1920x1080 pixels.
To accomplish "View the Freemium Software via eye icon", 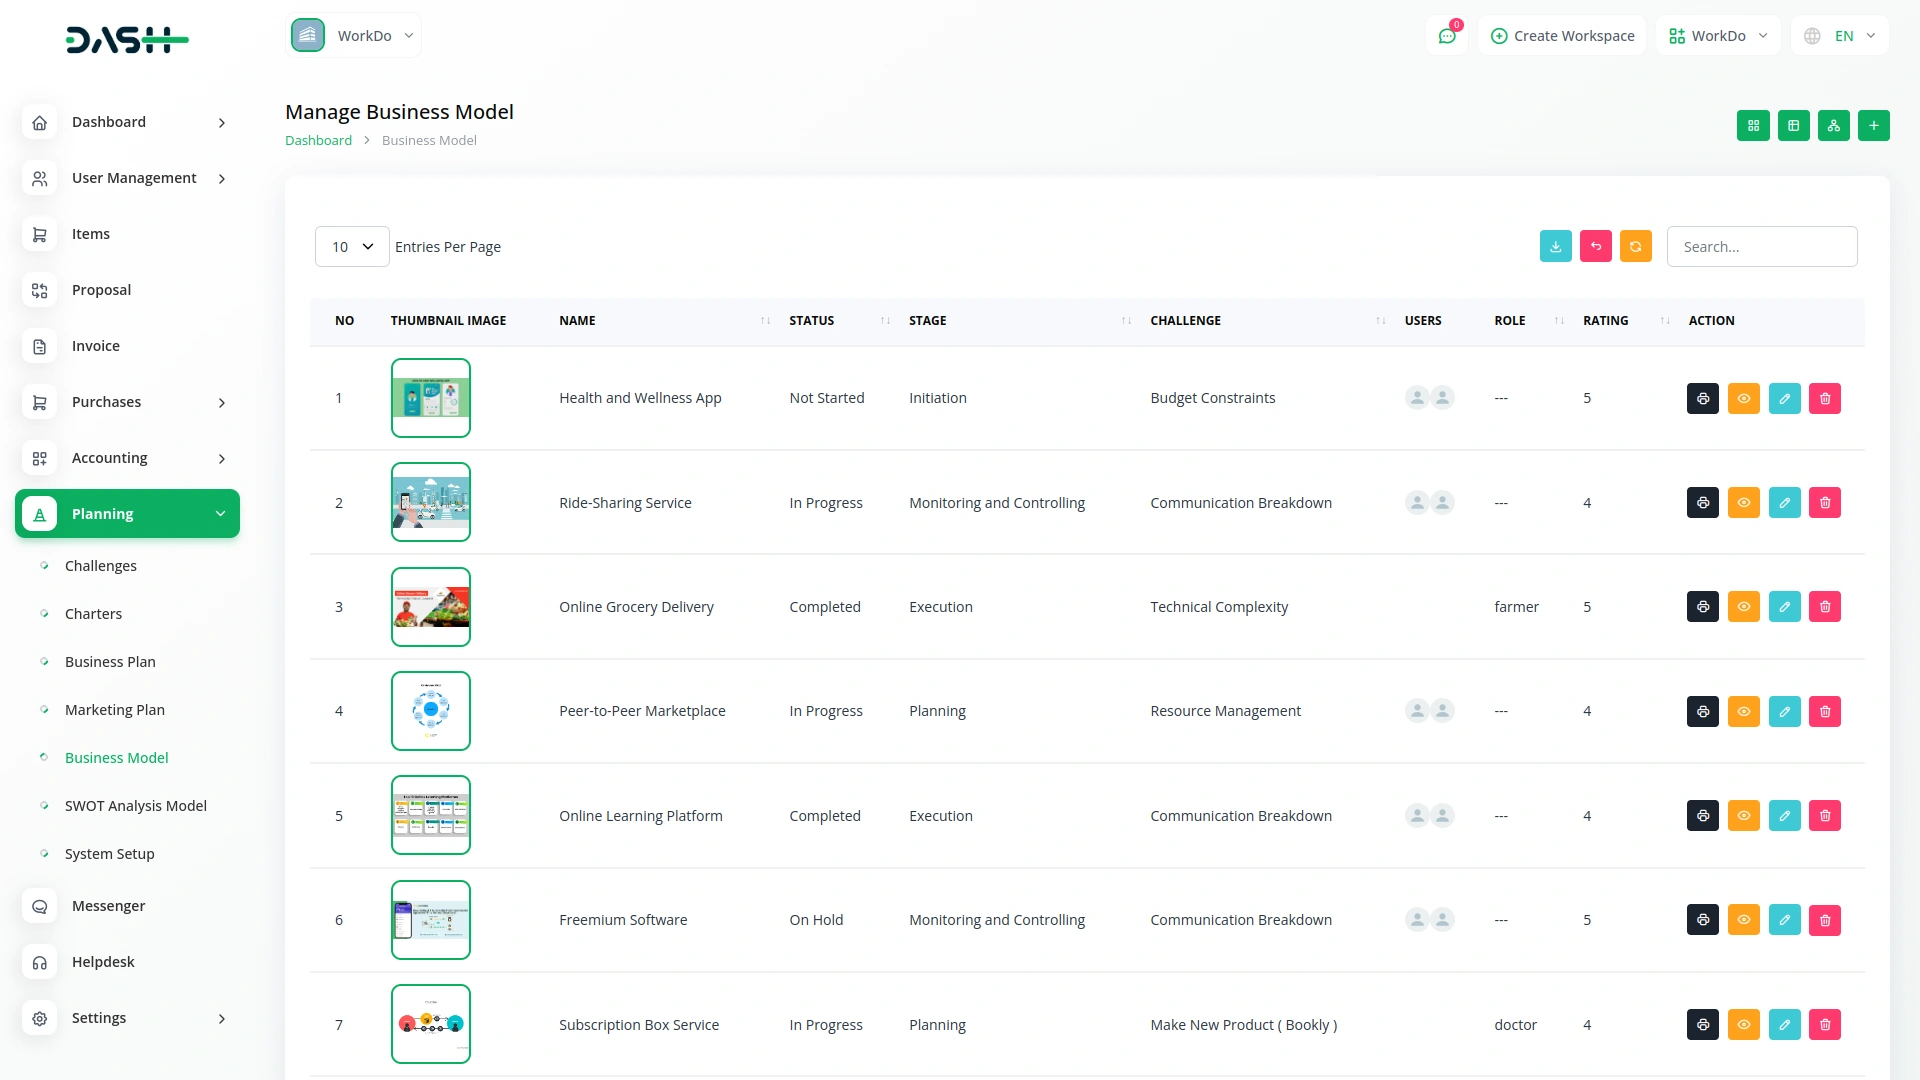I will 1743,920.
